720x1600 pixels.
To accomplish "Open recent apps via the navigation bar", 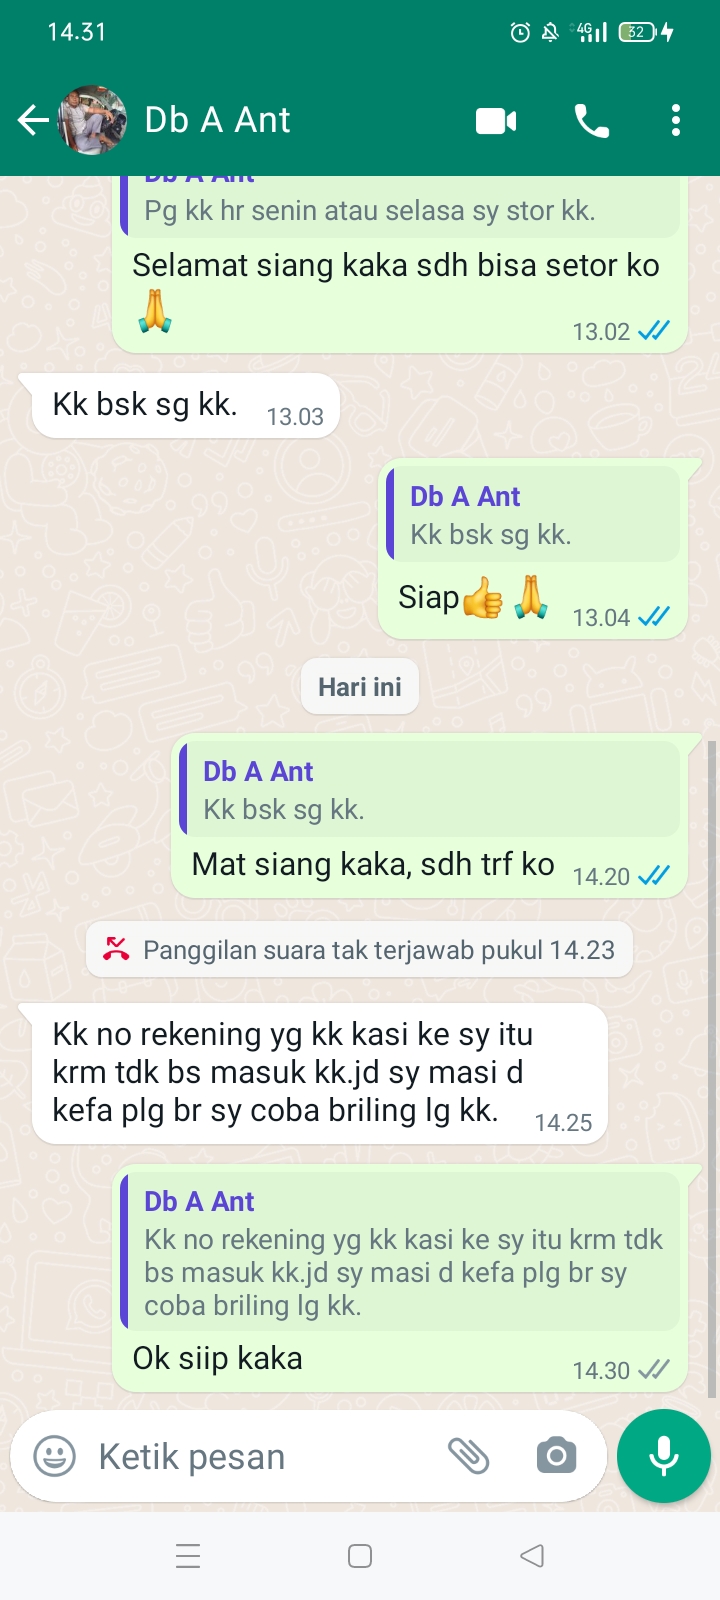I will [x=188, y=1556].
